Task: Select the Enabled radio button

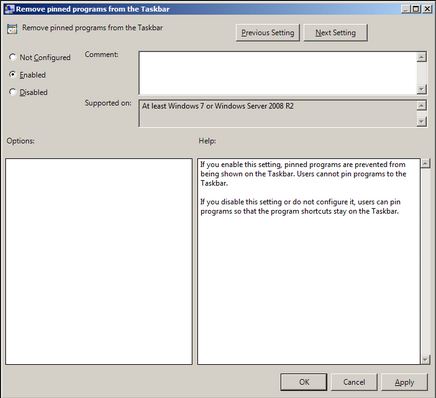Action: 13,74
